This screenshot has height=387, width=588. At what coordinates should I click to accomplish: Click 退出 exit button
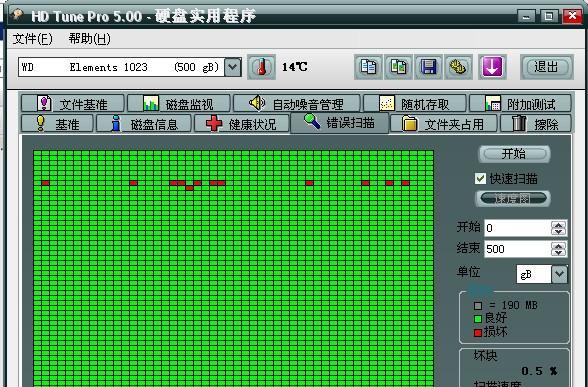547,67
